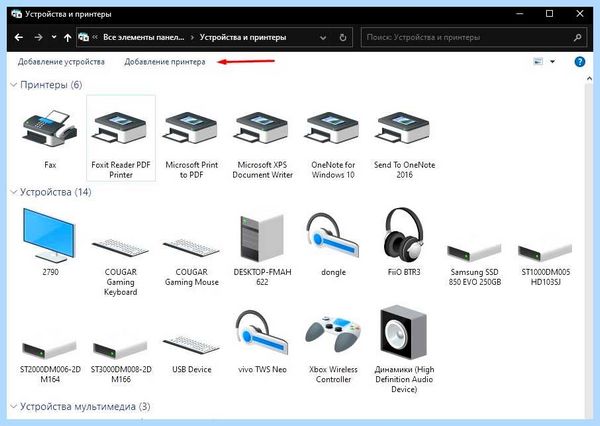
Task: Expand hidden breadcrumb path chevrons
Action: [95, 37]
